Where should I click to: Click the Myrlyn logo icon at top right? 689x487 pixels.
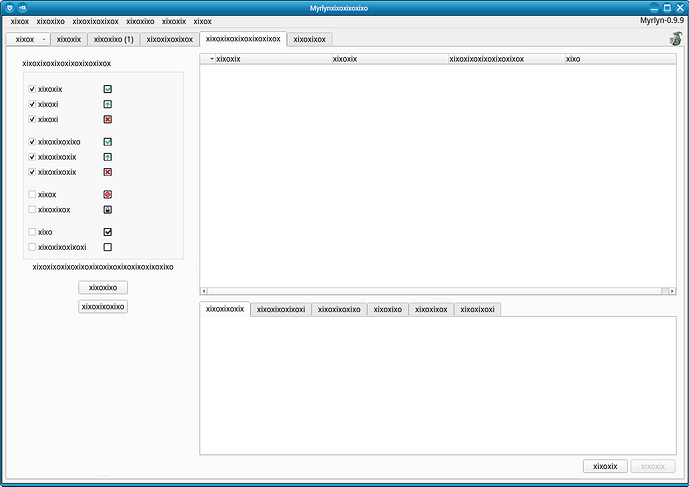[676, 40]
